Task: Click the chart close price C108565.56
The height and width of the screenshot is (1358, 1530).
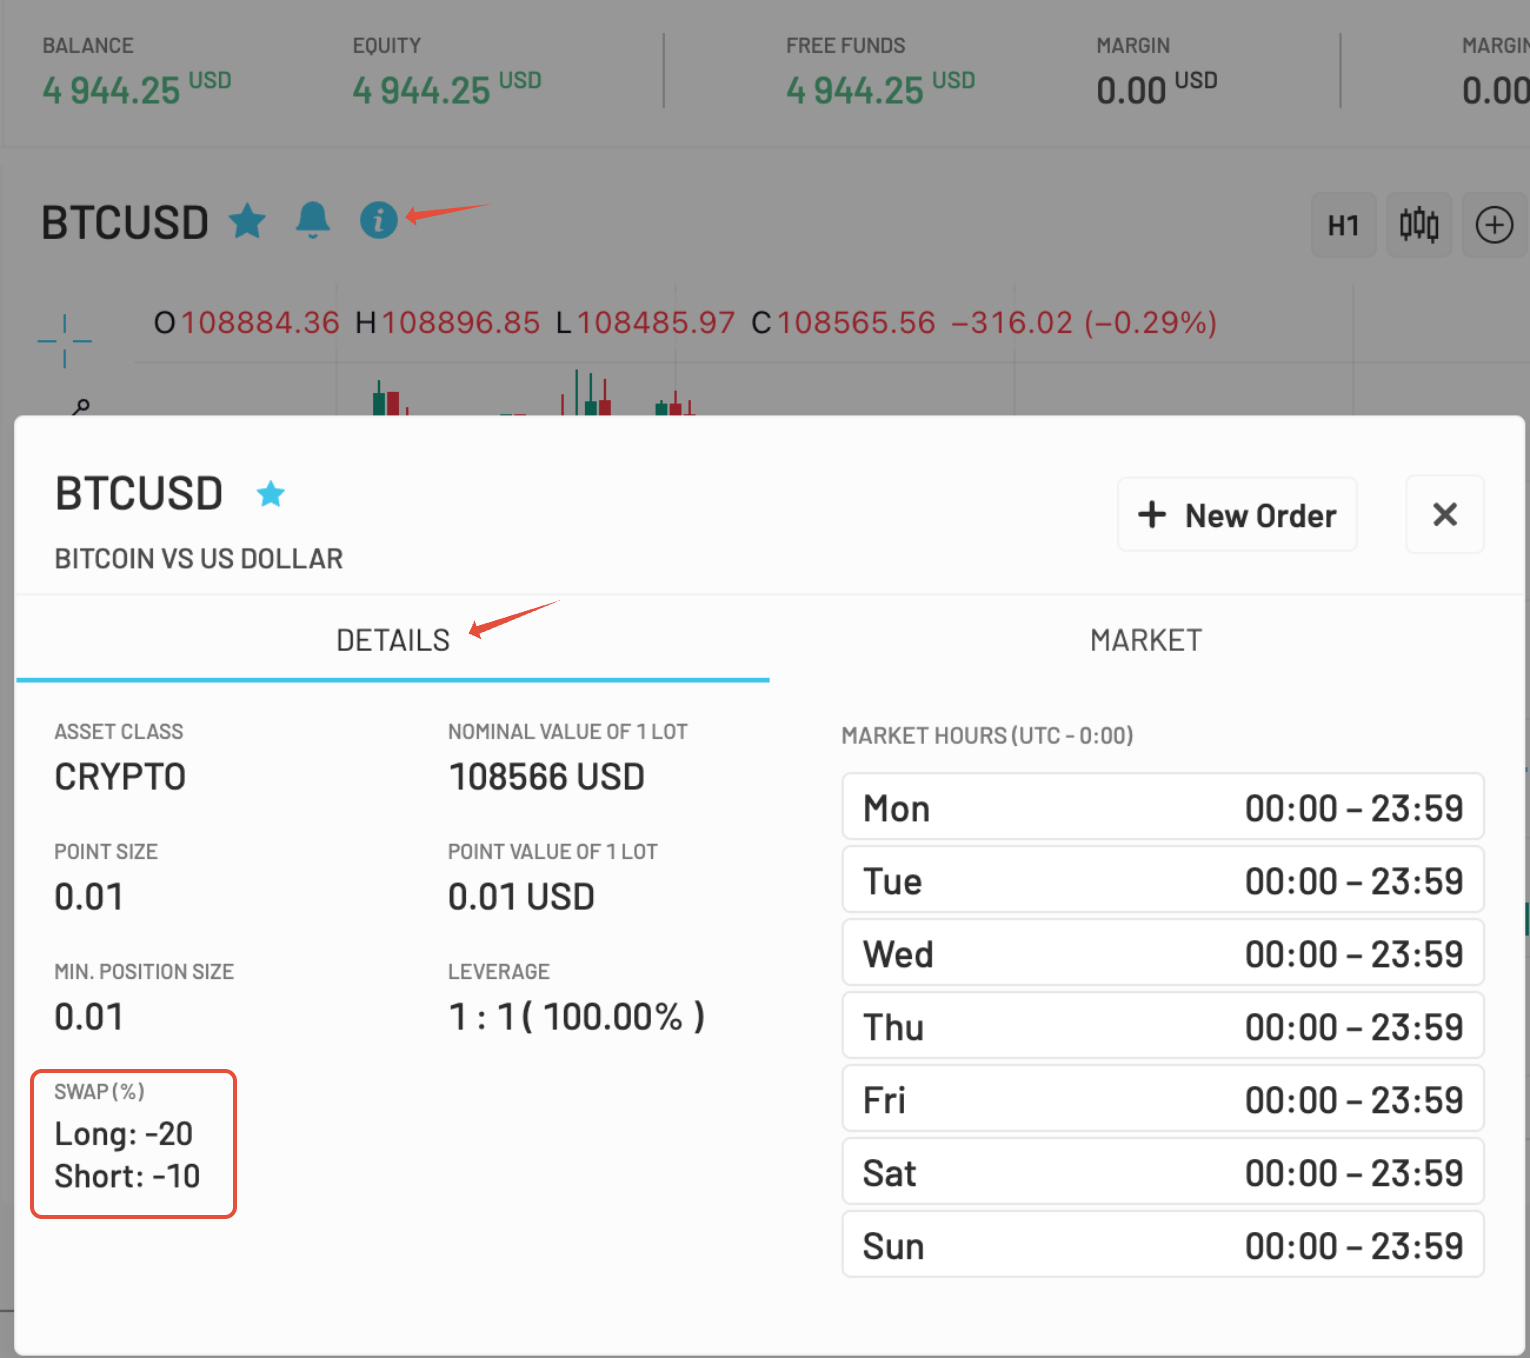Action: pyautogui.click(x=843, y=323)
